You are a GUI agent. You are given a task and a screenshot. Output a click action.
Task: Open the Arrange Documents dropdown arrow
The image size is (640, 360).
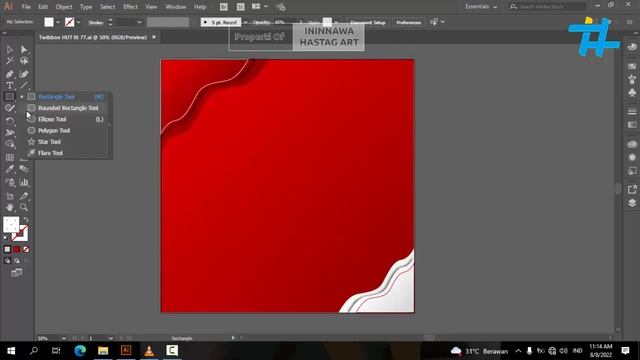coord(266,7)
